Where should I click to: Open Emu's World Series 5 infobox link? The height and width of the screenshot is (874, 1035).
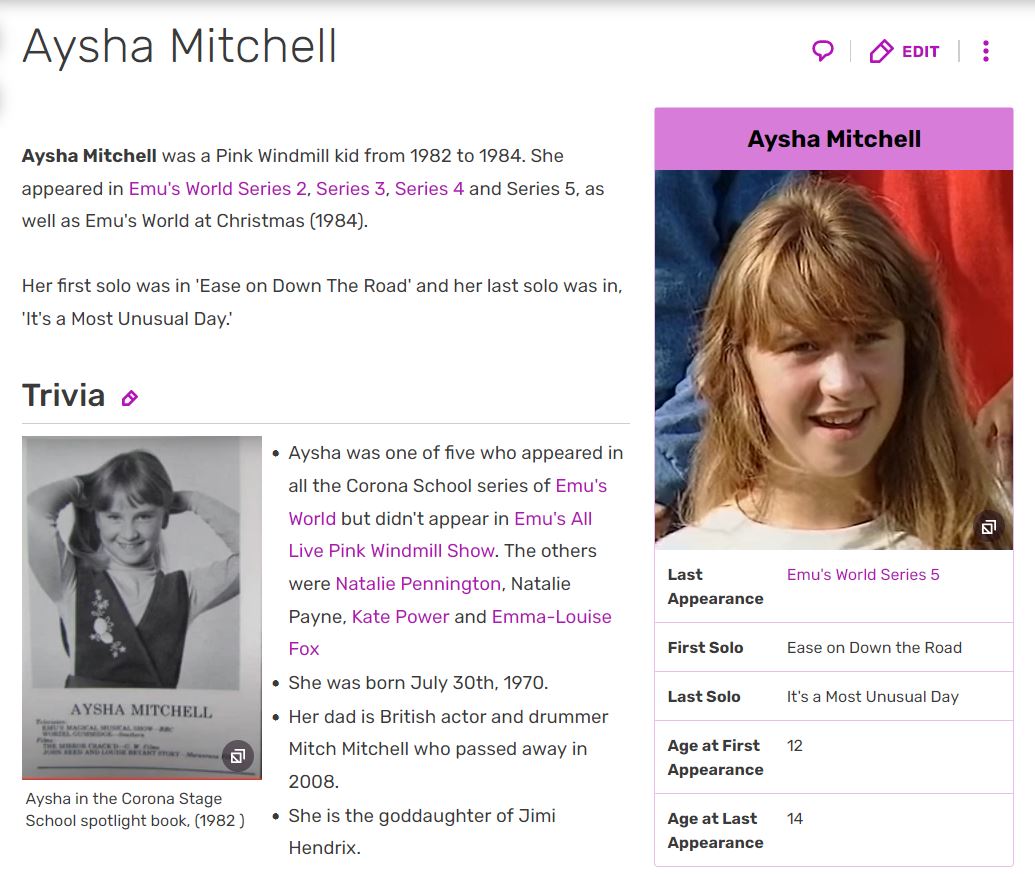(x=863, y=575)
